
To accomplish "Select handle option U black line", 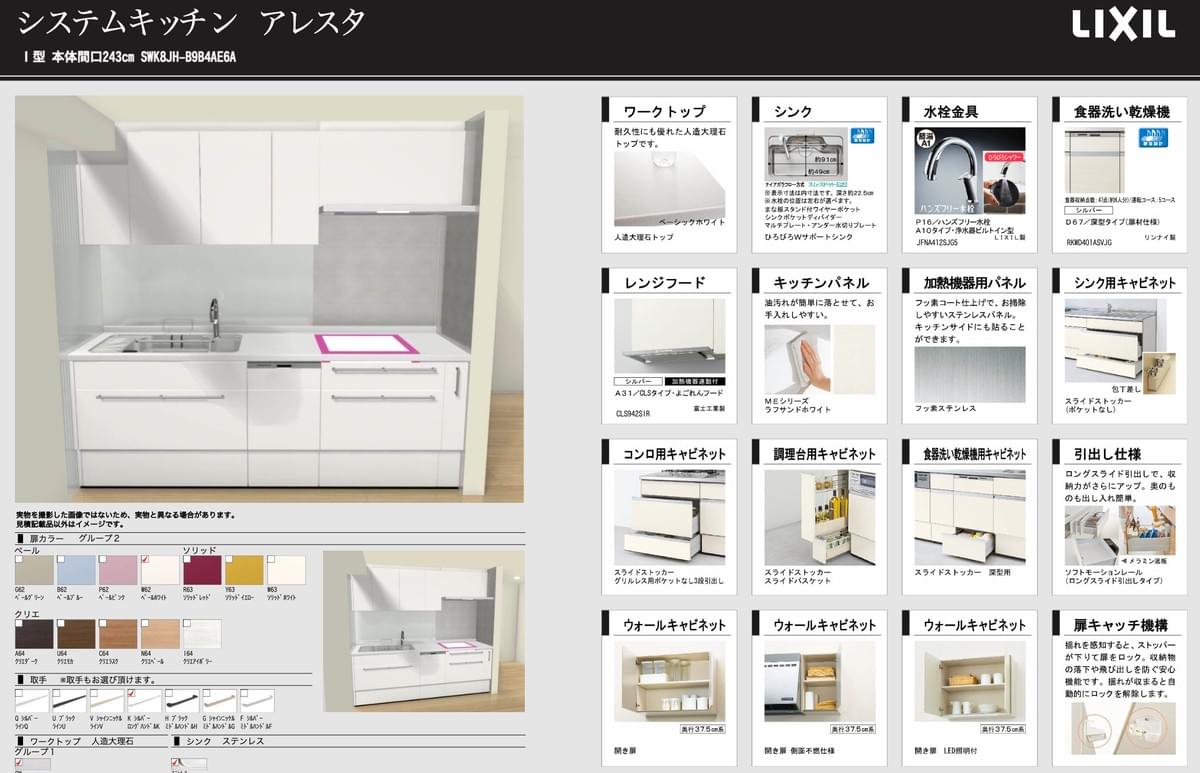I will [69, 700].
